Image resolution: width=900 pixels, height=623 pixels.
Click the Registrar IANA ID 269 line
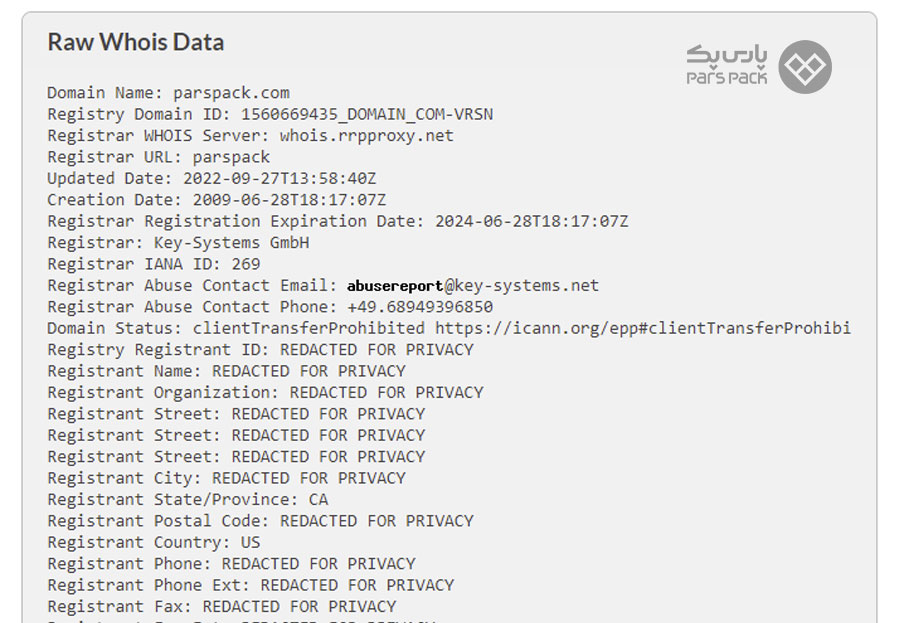click(154, 264)
